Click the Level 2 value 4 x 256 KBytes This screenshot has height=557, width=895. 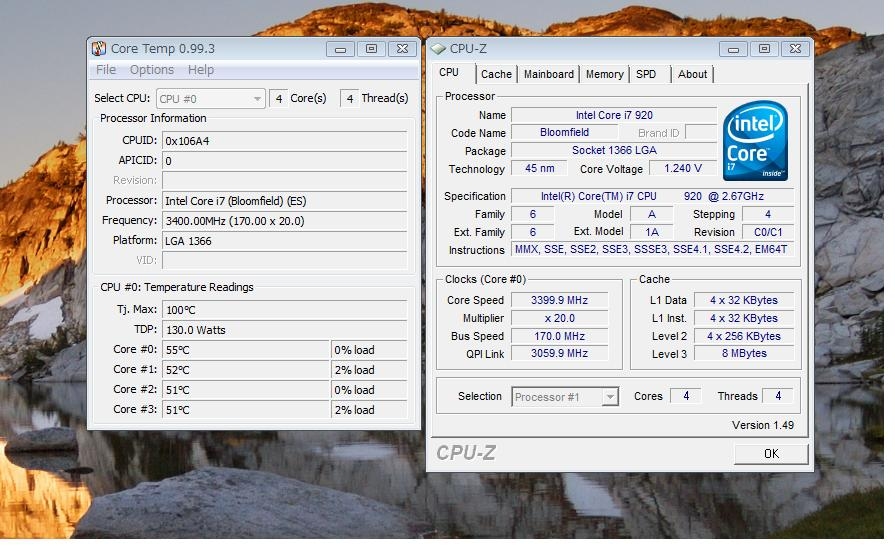pyautogui.click(x=744, y=336)
